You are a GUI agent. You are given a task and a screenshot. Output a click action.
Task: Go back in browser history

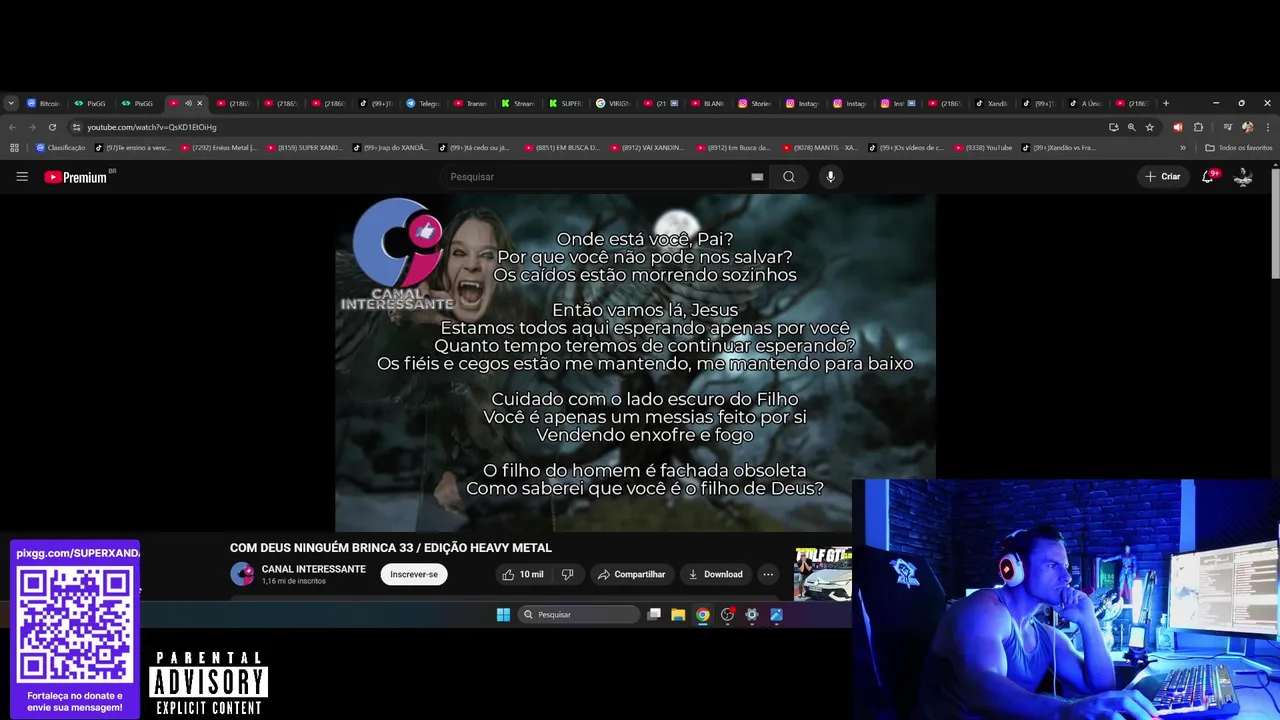(12, 127)
